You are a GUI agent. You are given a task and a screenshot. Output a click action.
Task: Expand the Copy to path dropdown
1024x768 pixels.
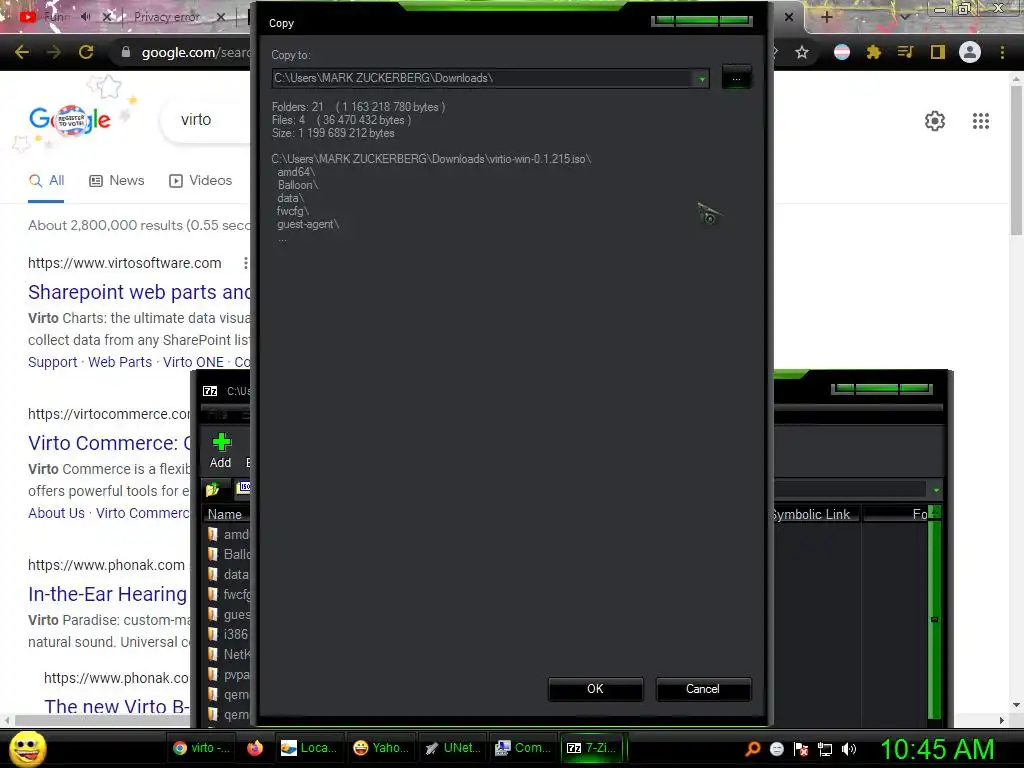coord(701,78)
